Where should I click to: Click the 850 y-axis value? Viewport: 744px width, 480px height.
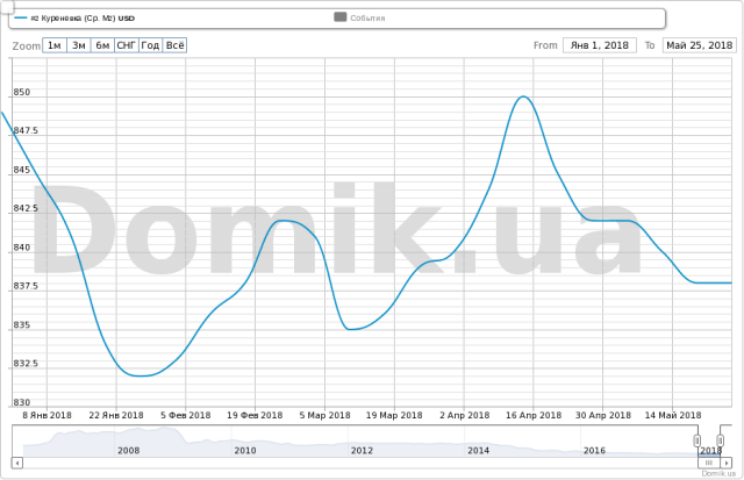22,92
